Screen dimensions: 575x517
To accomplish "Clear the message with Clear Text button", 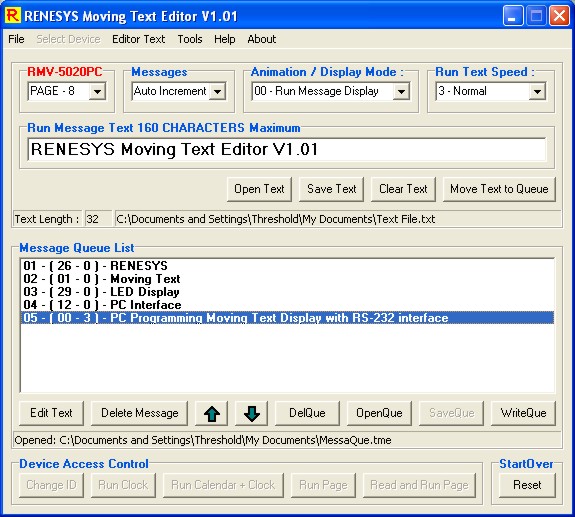I will click(403, 189).
